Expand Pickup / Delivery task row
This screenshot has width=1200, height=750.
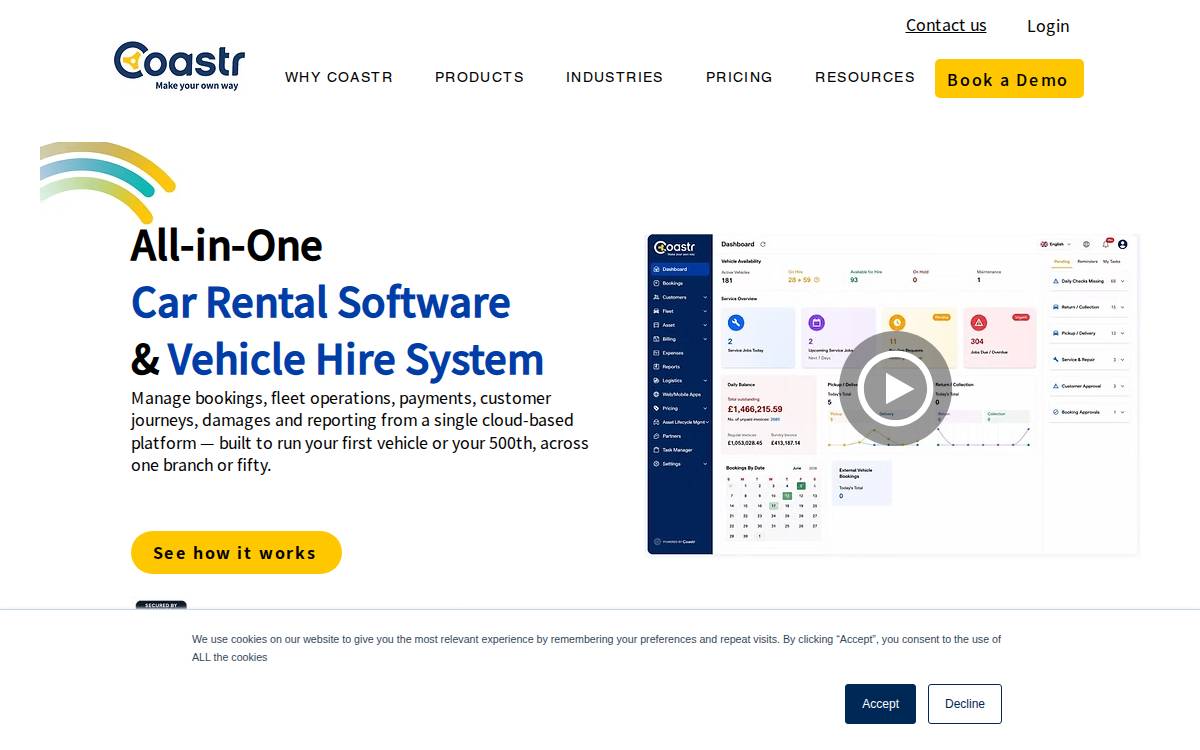pos(1090,333)
